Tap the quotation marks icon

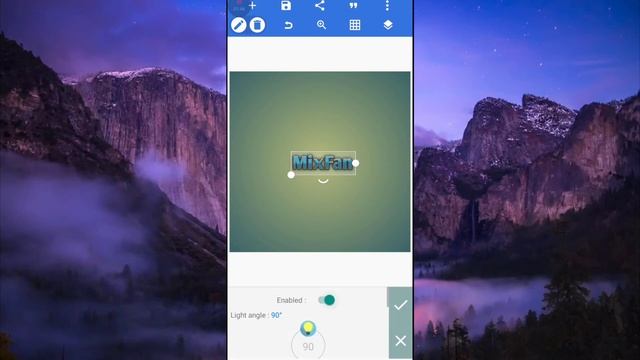pyautogui.click(x=353, y=5)
